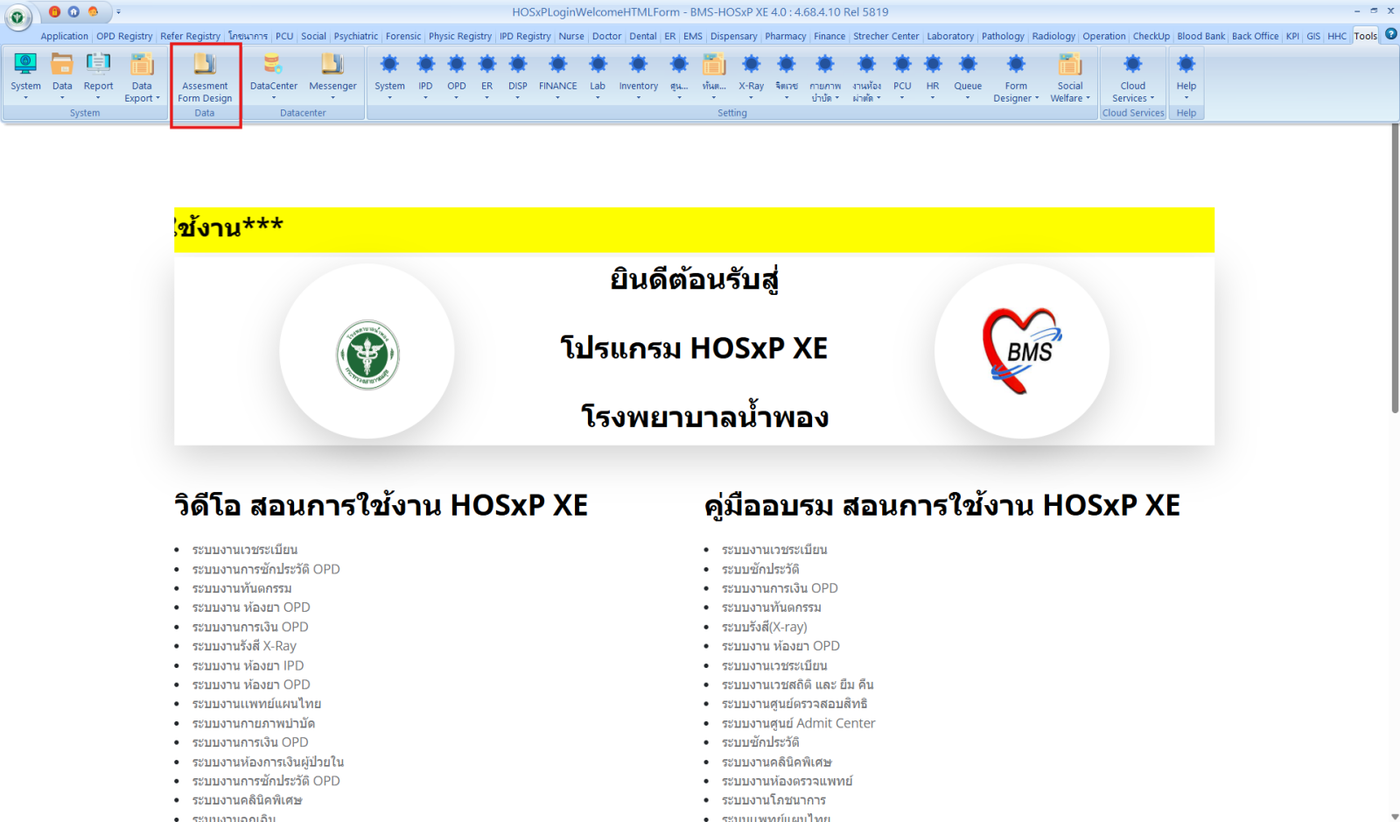Screen dimensions: 1400x822
Task: Click the blue home icon in quick access toolbar
Action: pos(73,12)
